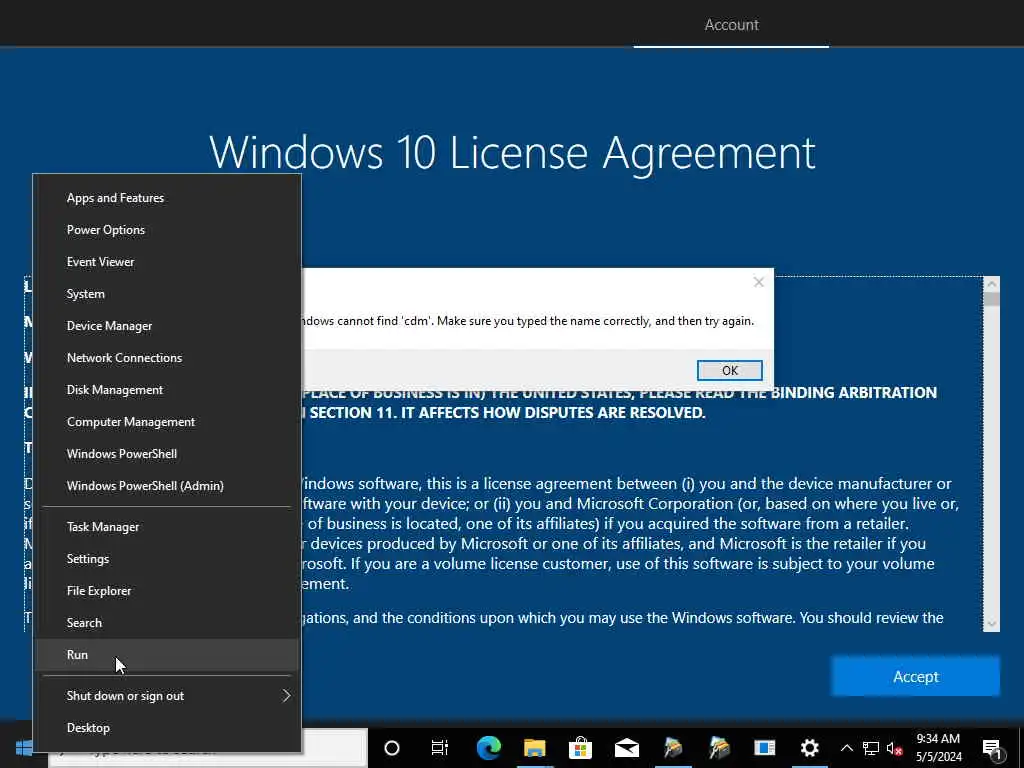Open the Settings gear on taskbar
This screenshot has height=768, width=1024.
coord(810,748)
